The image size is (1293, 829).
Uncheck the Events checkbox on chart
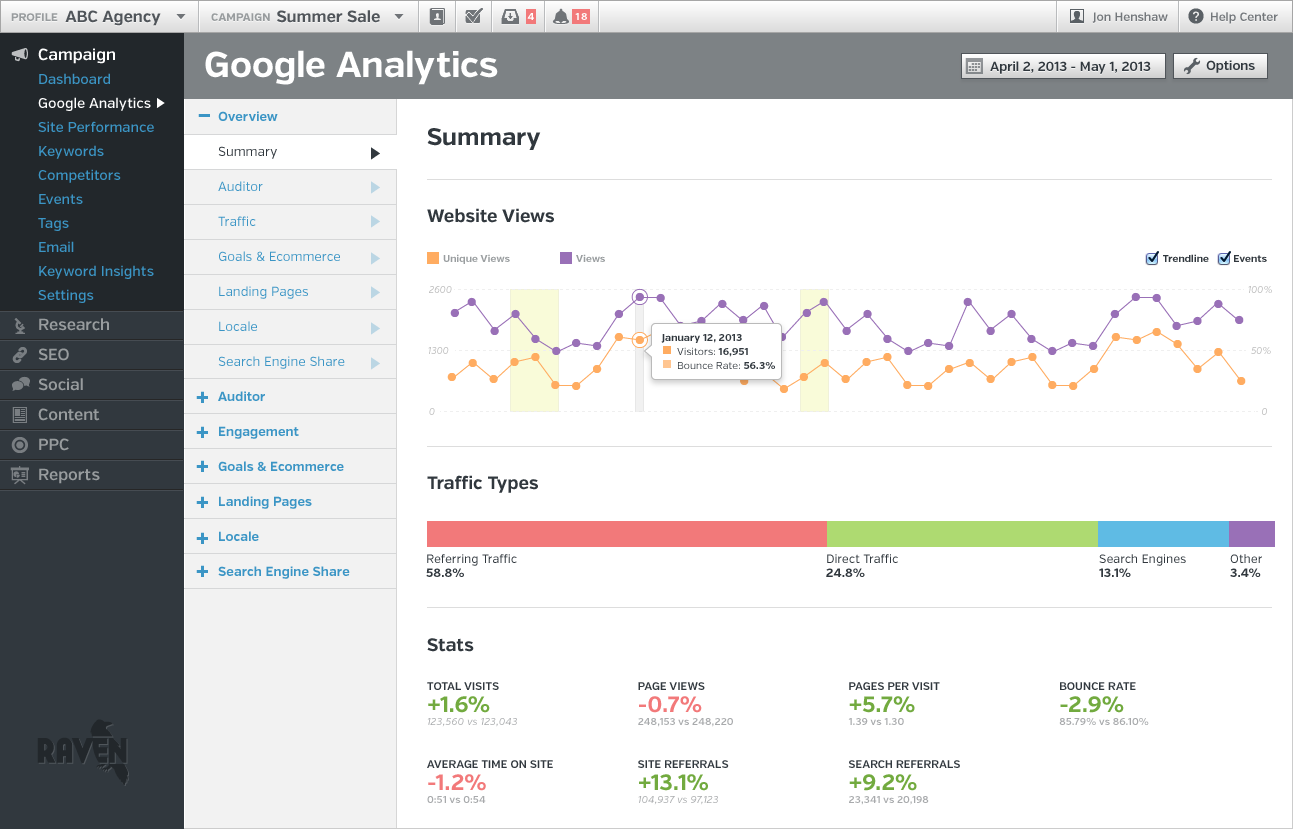(1224, 259)
